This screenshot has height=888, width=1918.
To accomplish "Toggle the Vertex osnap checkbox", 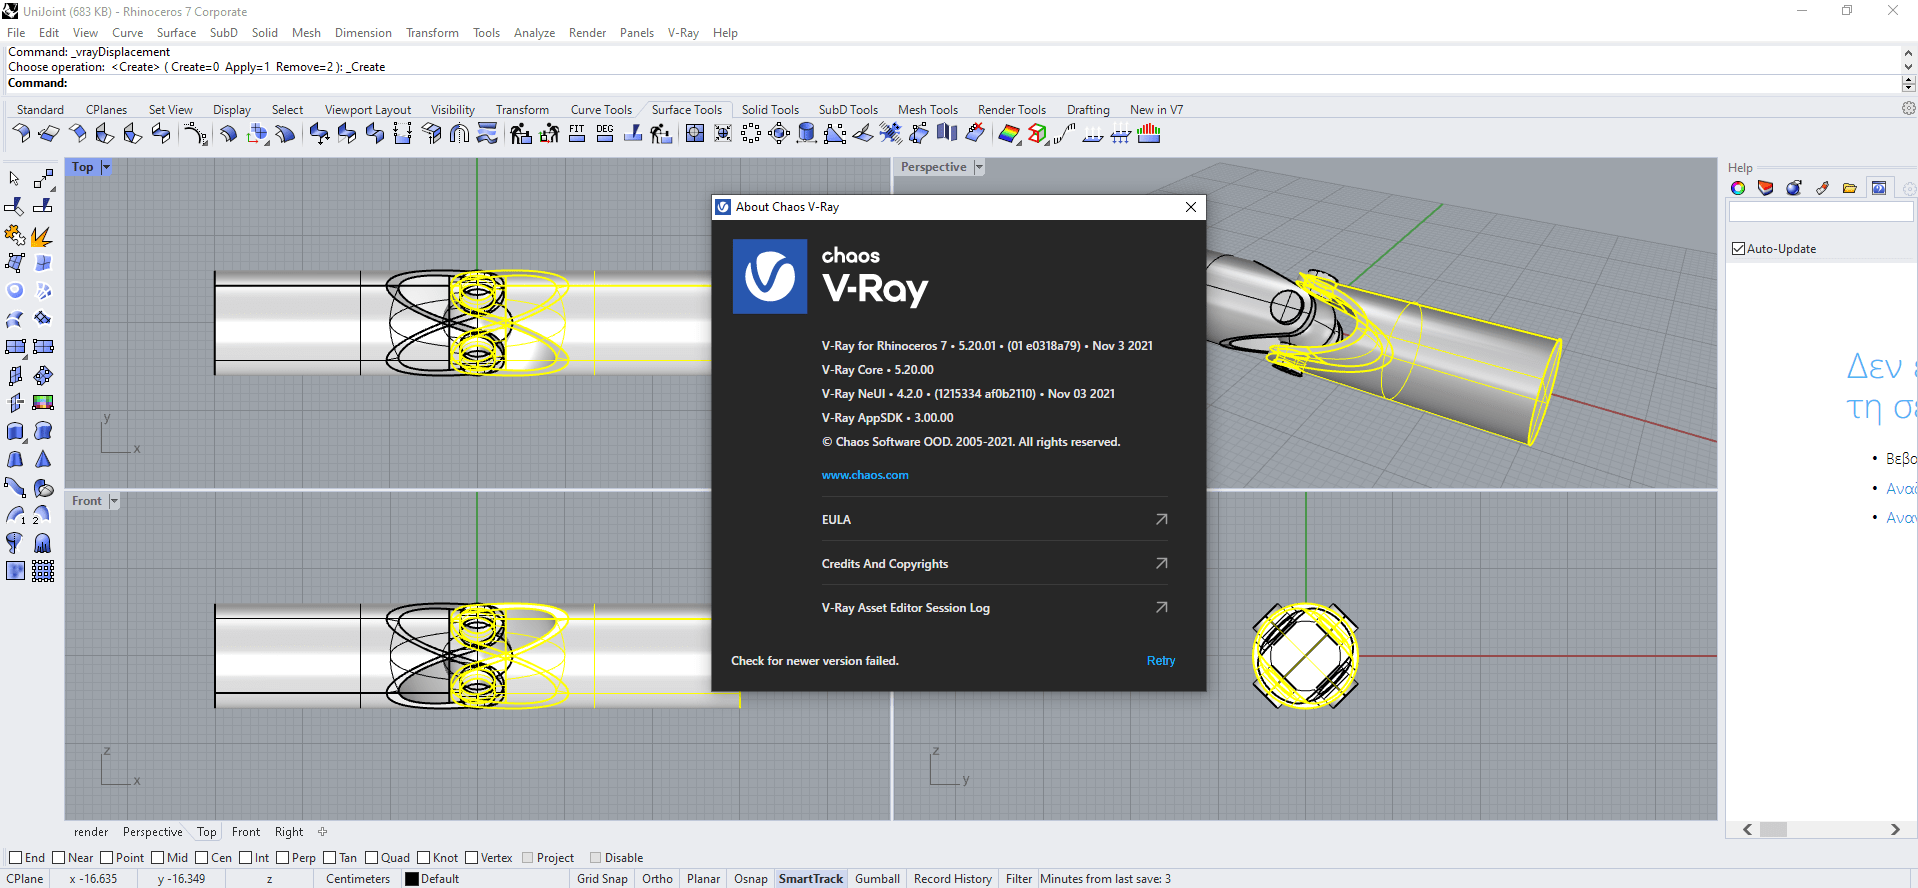I will 472,858.
